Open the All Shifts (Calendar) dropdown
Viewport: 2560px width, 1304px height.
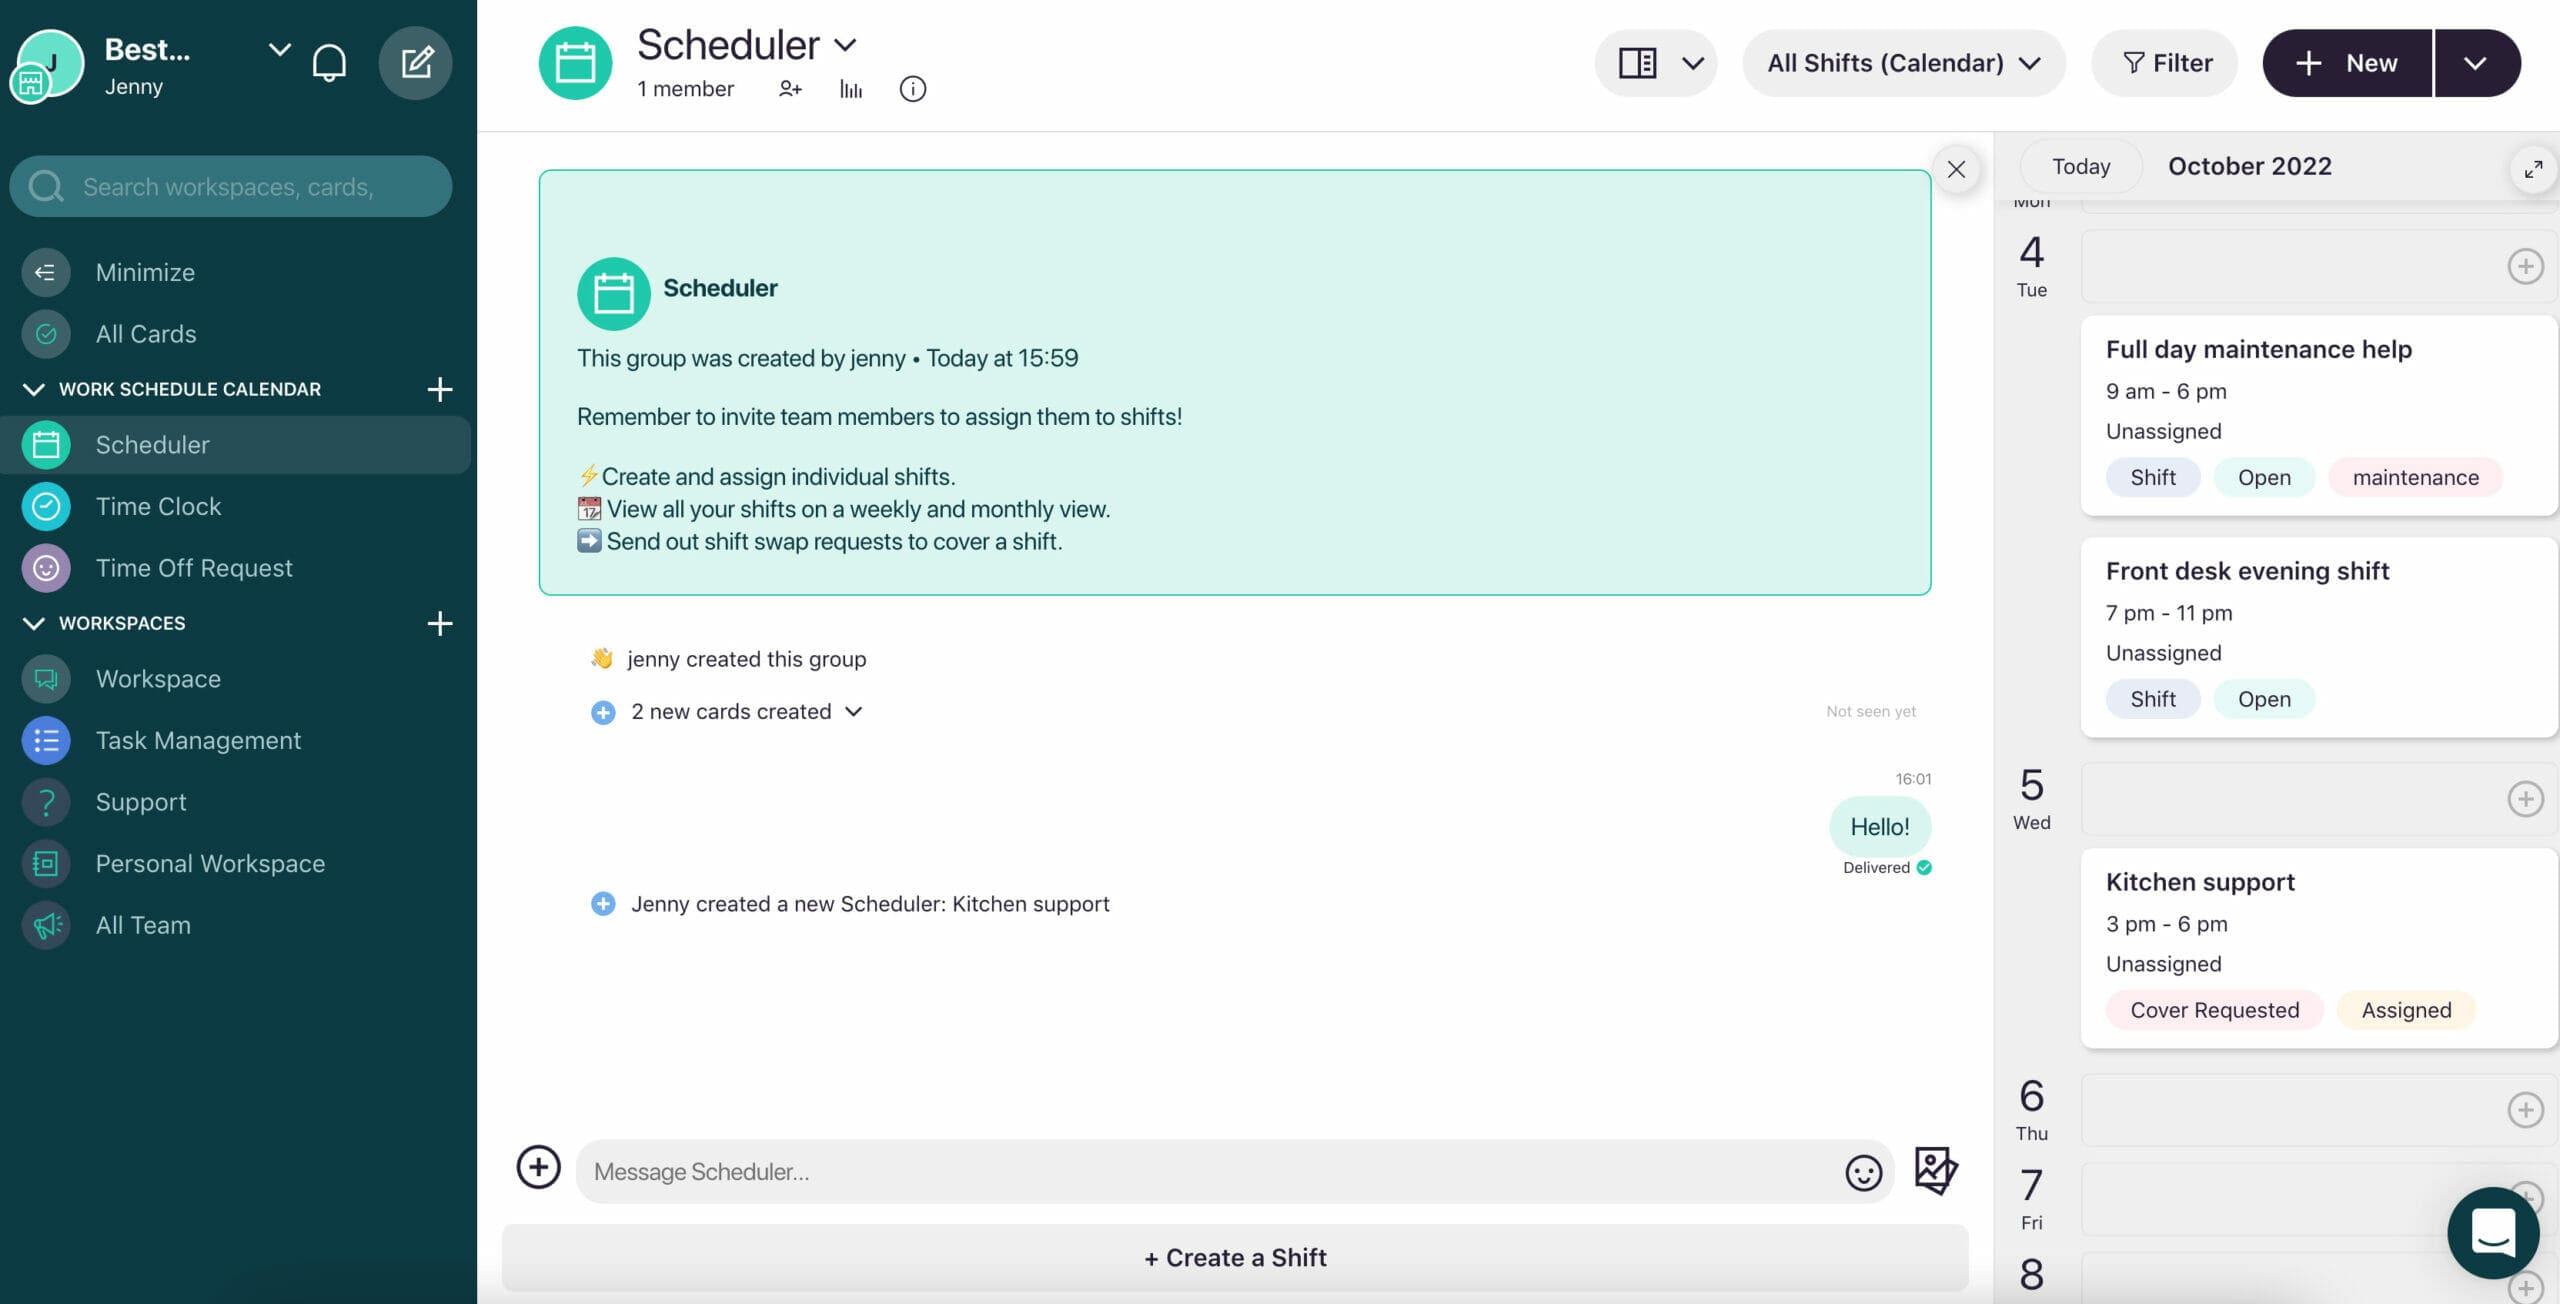coord(1902,62)
